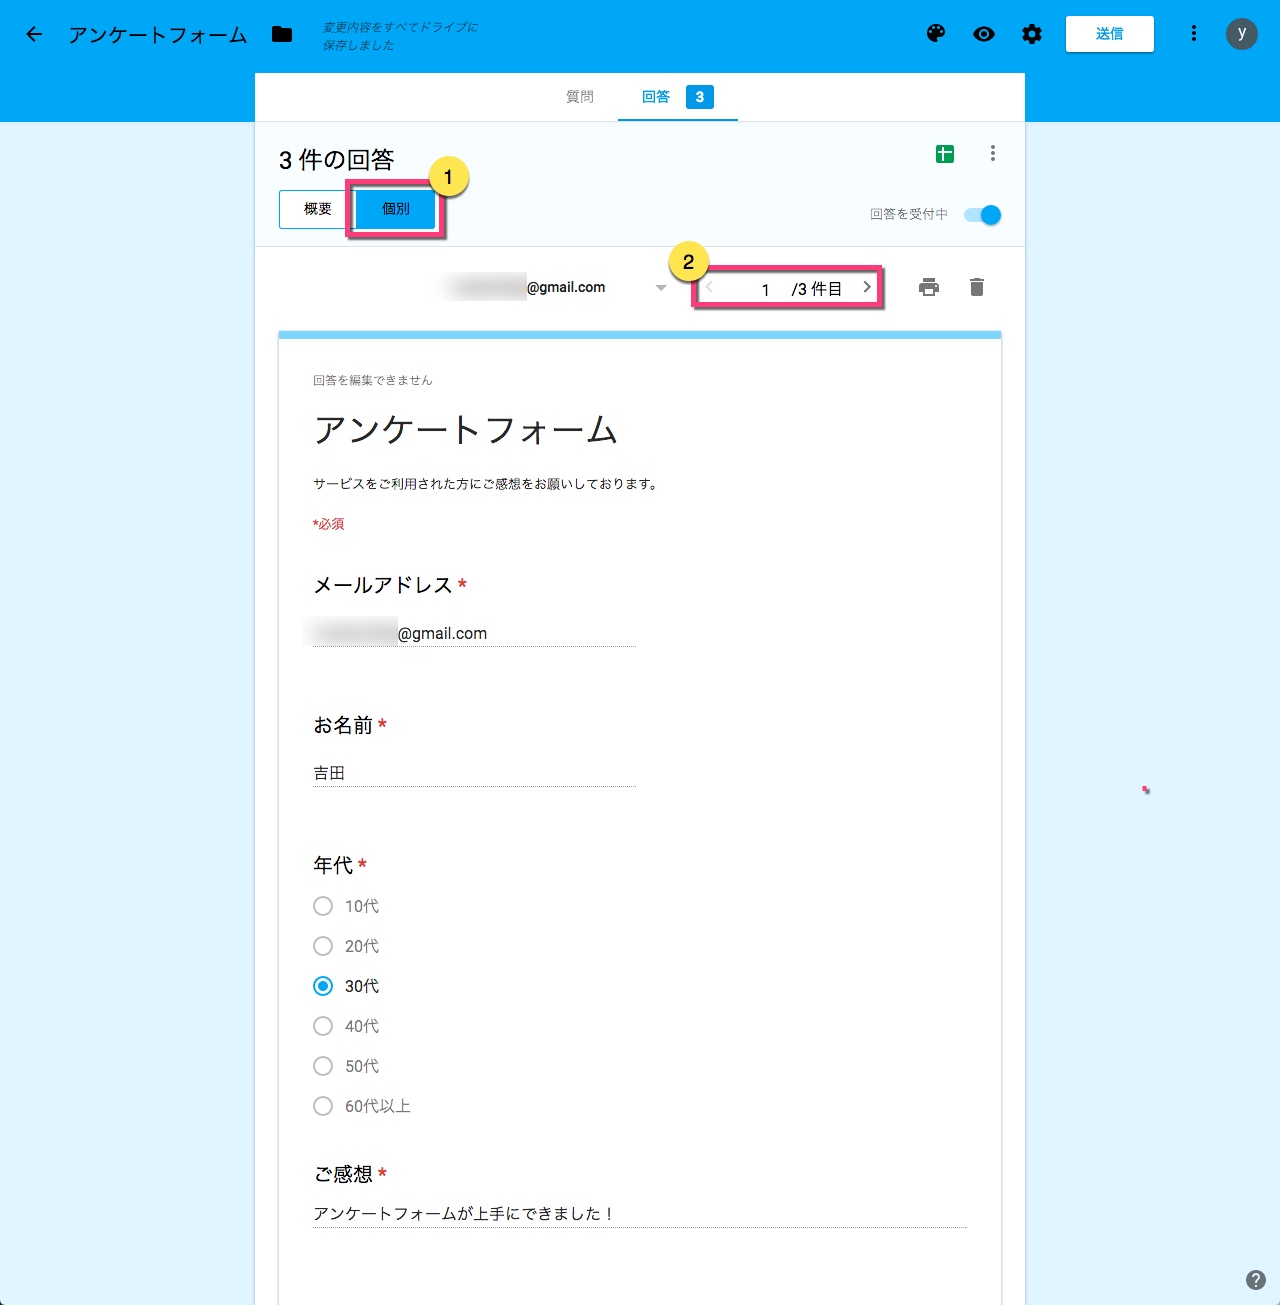Open the color palette theme icon
Screen dimensions: 1280x1305
tap(936, 34)
